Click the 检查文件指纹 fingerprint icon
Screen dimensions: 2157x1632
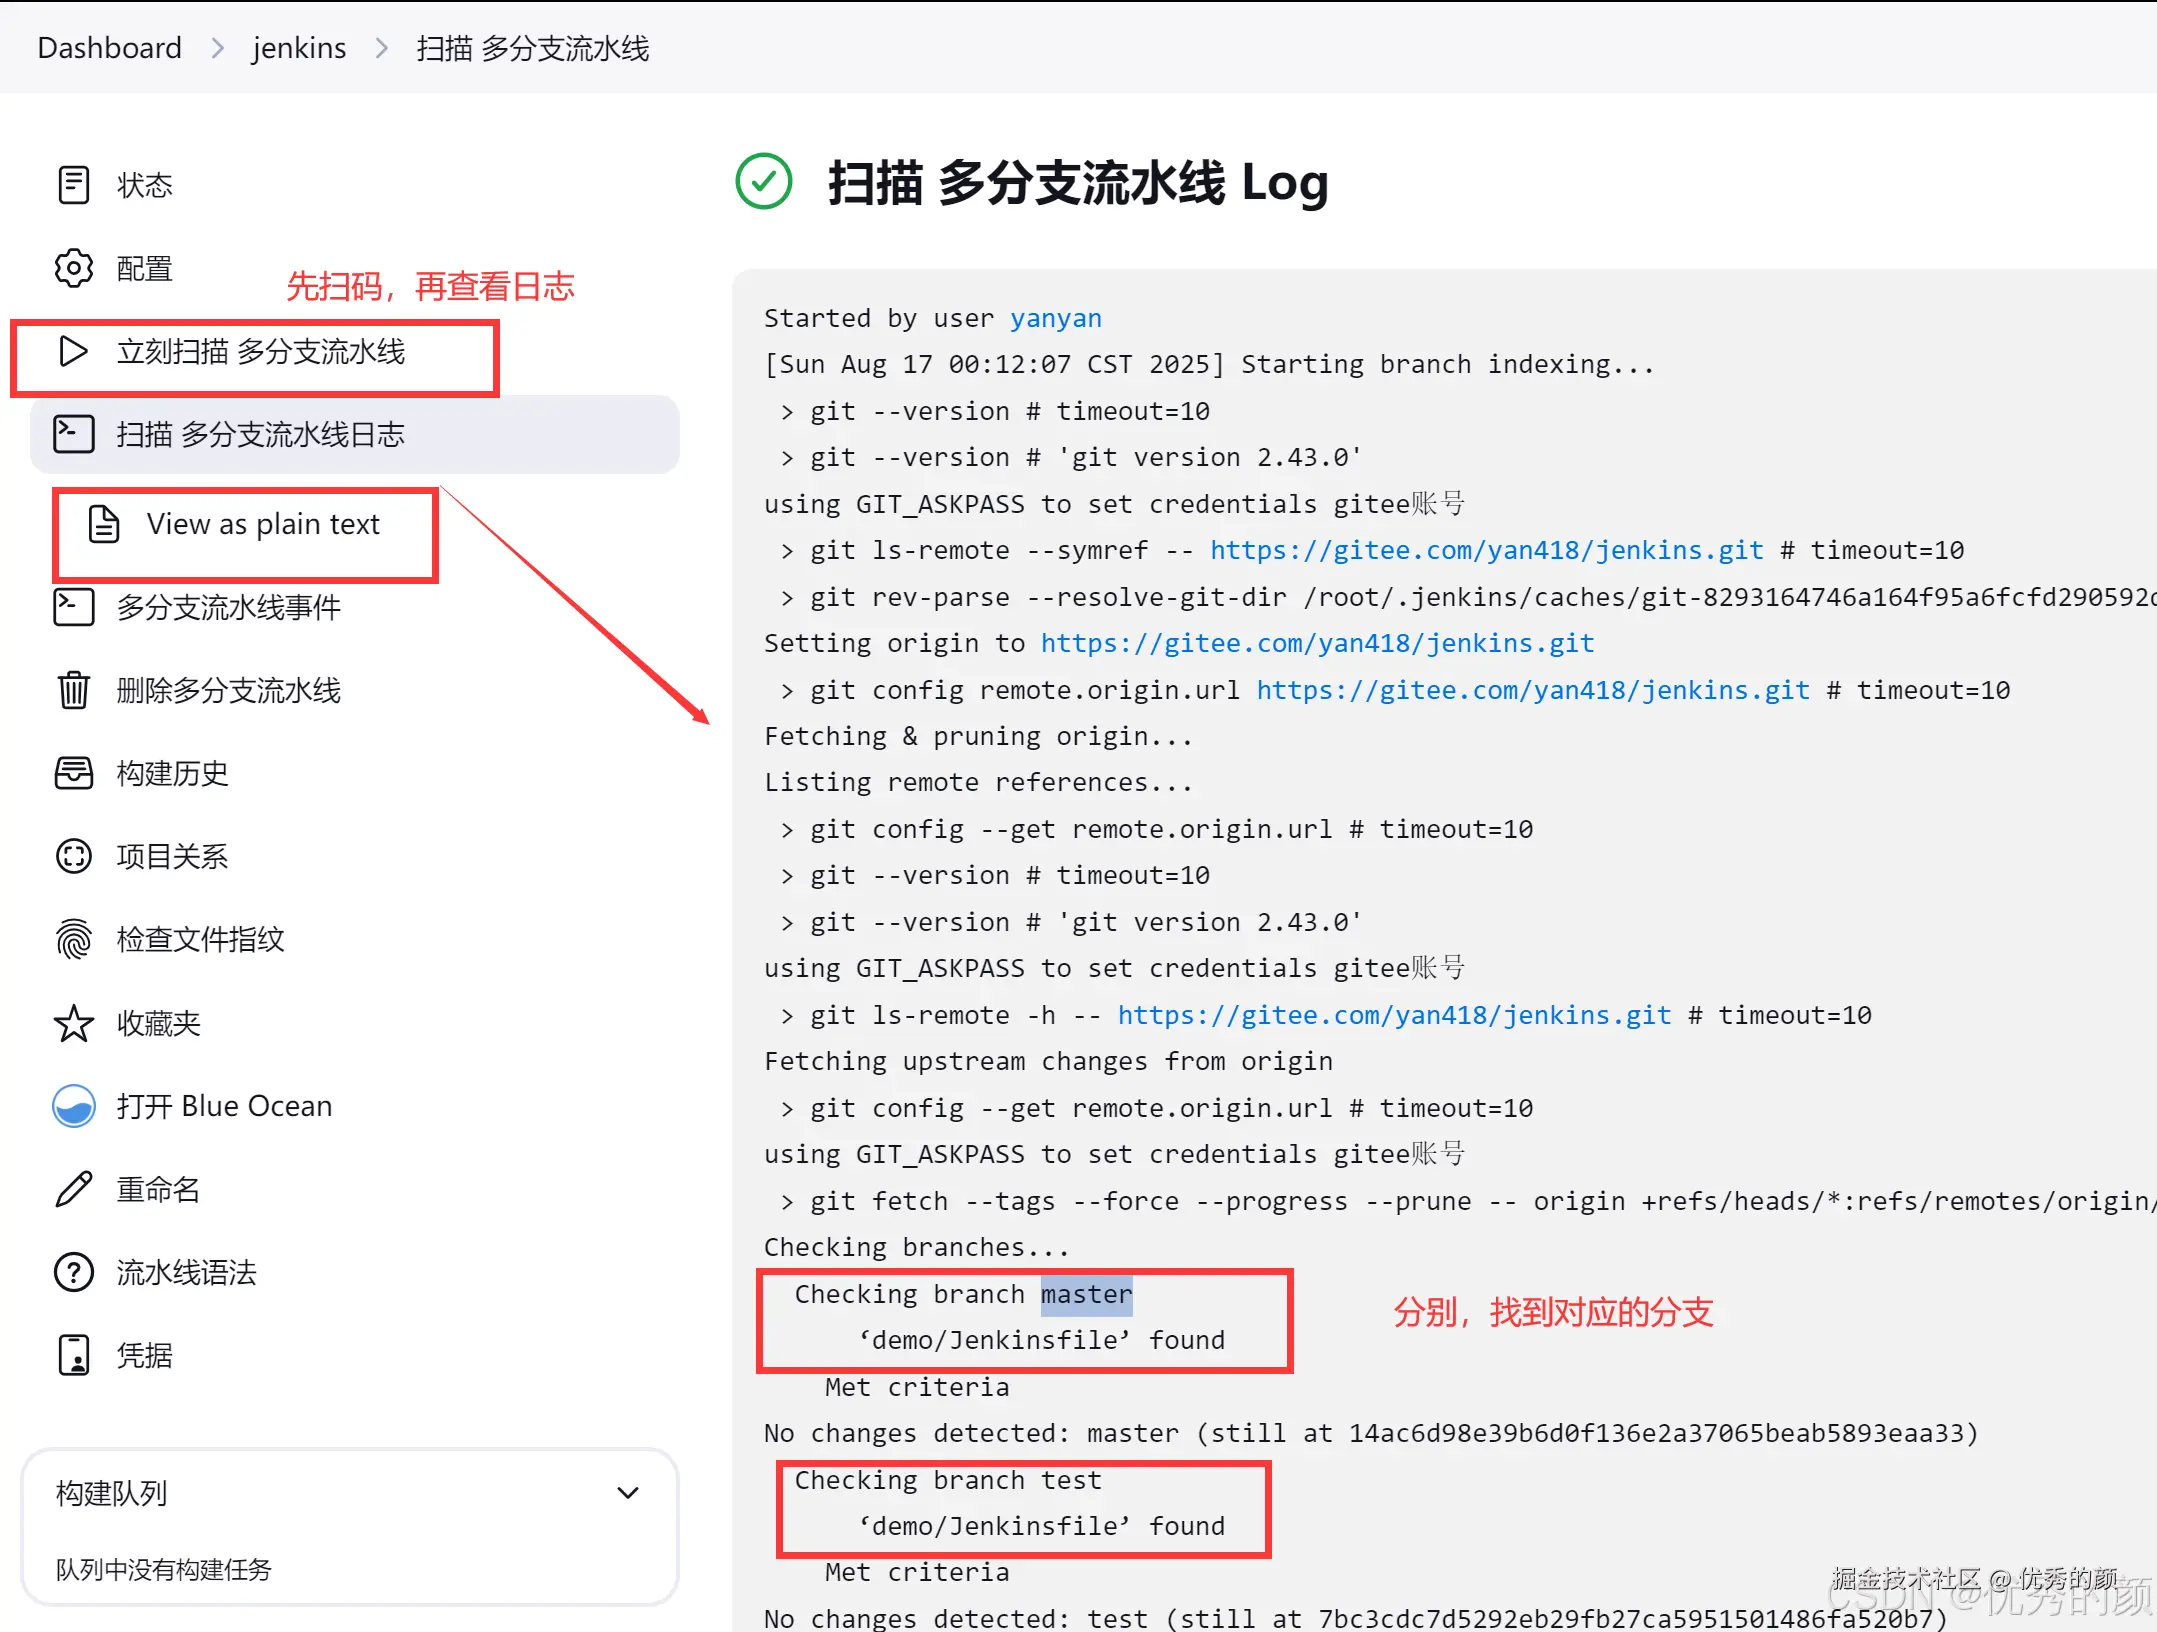(74, 939)
